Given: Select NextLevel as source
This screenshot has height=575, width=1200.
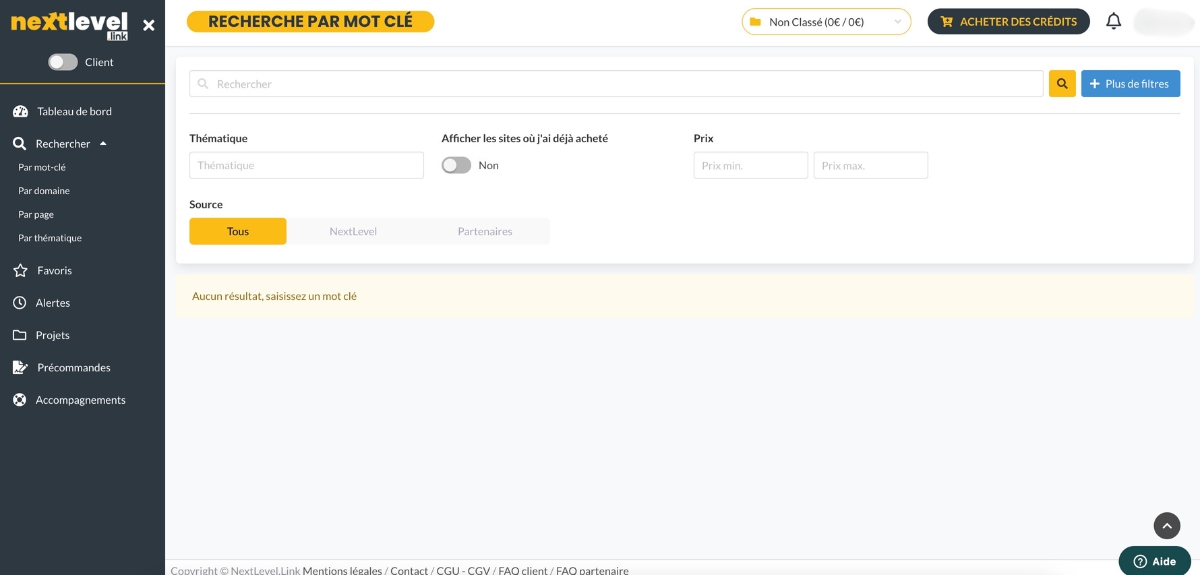Looking at the screenshot, I should [353, 231].
